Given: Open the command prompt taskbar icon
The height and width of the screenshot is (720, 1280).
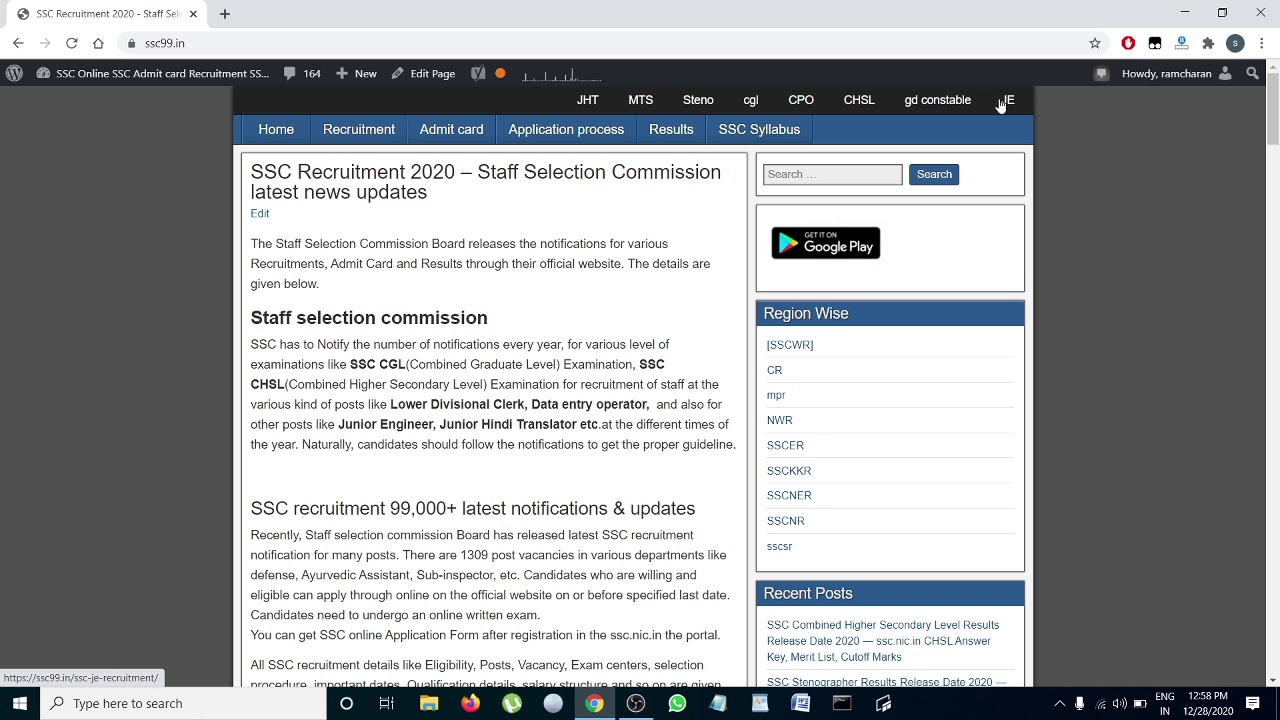Looking at the screenshot, I should (842, 703).
